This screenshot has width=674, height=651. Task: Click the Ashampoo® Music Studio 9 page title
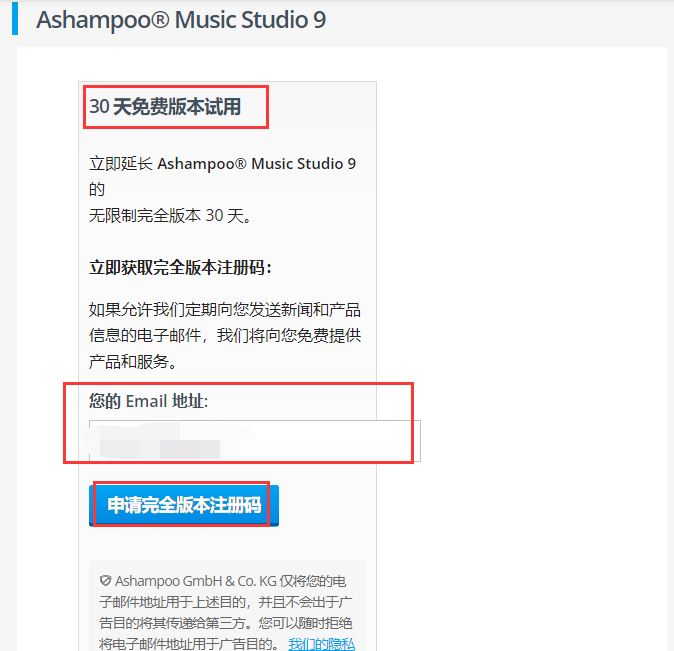[181, 20]
